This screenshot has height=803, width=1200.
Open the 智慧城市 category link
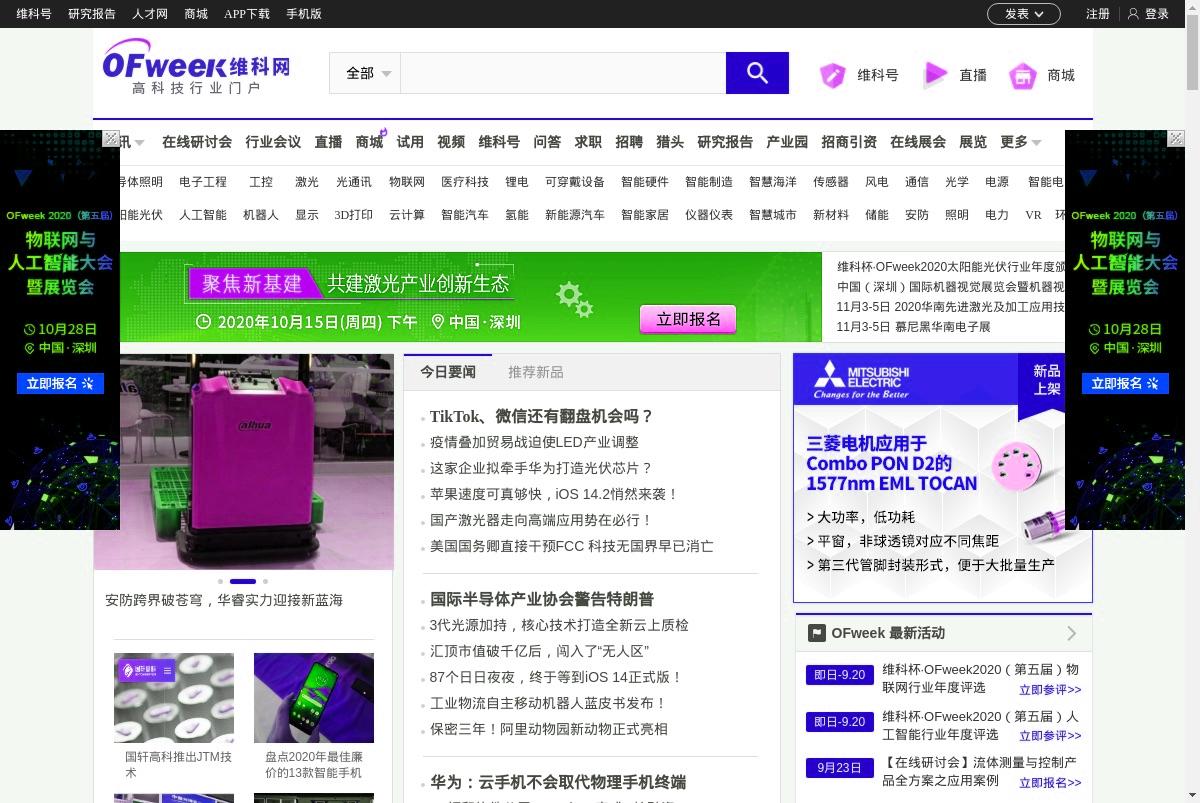pyautogui.click(x=773, y=215)
